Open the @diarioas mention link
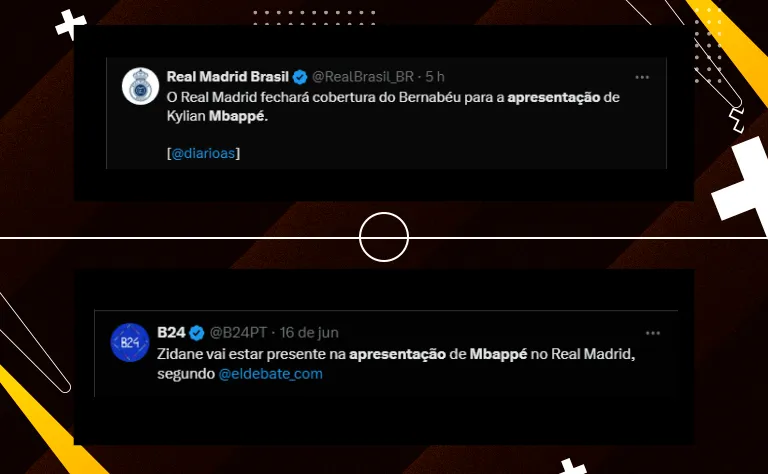The height and width of the screenshot is (474, 768). (x=203, y=153)
